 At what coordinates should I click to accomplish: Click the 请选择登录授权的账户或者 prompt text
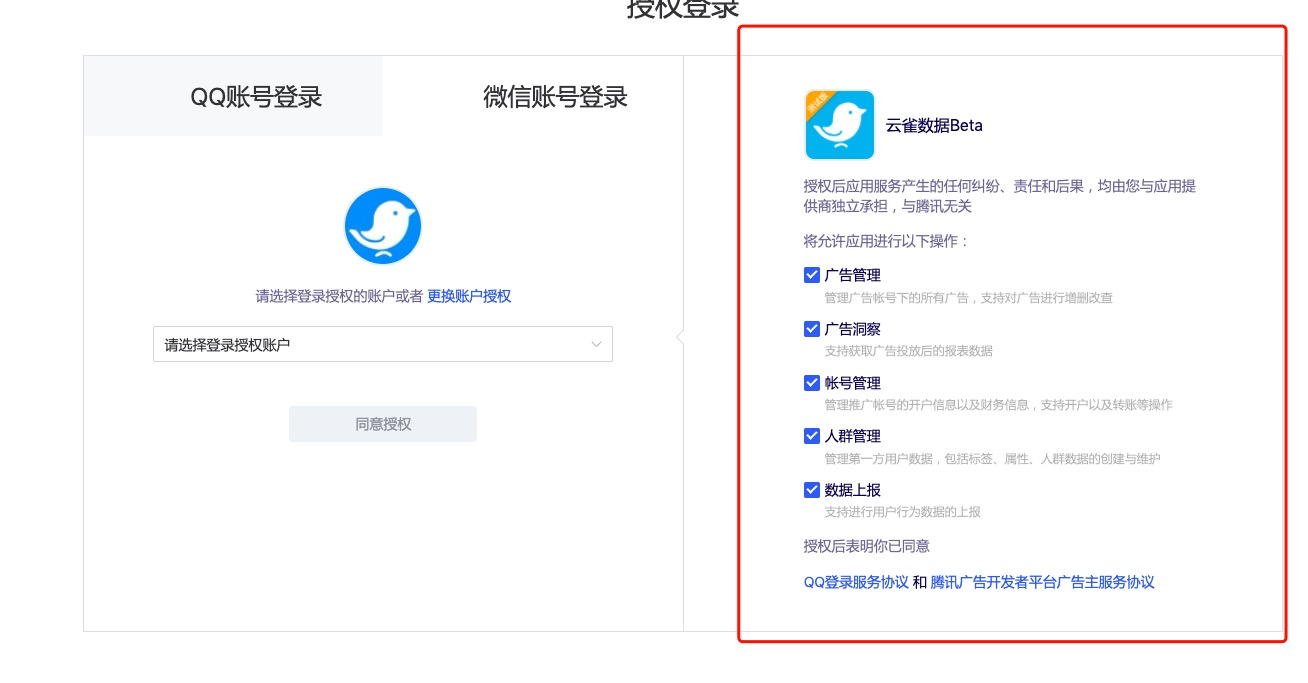[x=339, y=296]
